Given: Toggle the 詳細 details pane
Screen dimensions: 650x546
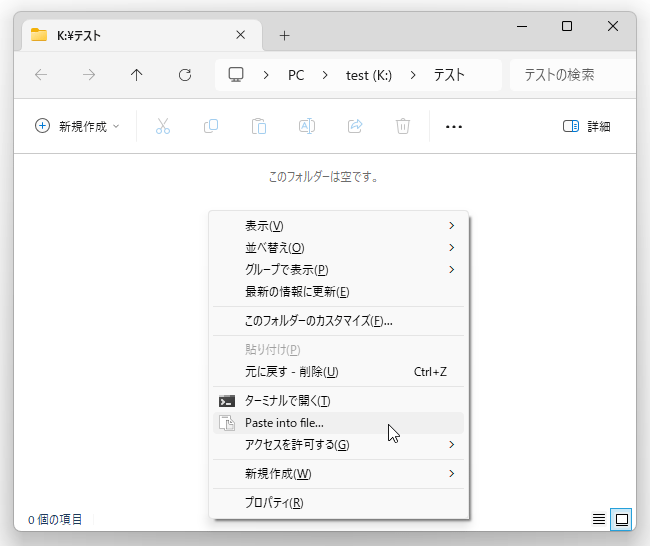Looking at the screenshot, I should pos(586,126).
